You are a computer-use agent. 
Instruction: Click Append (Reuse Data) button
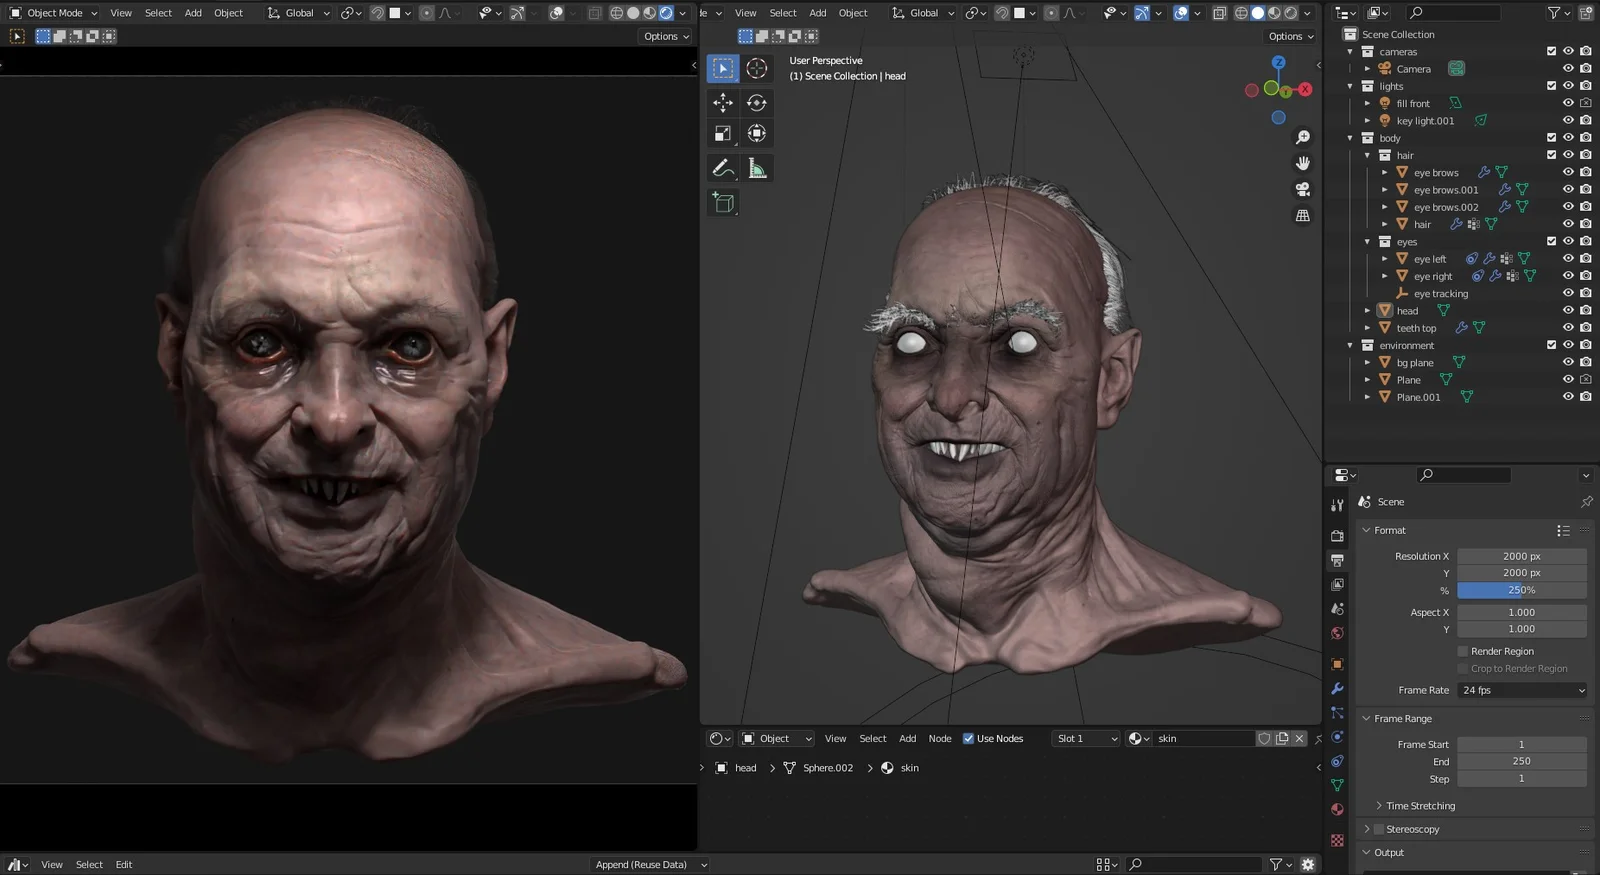(650, 864)
